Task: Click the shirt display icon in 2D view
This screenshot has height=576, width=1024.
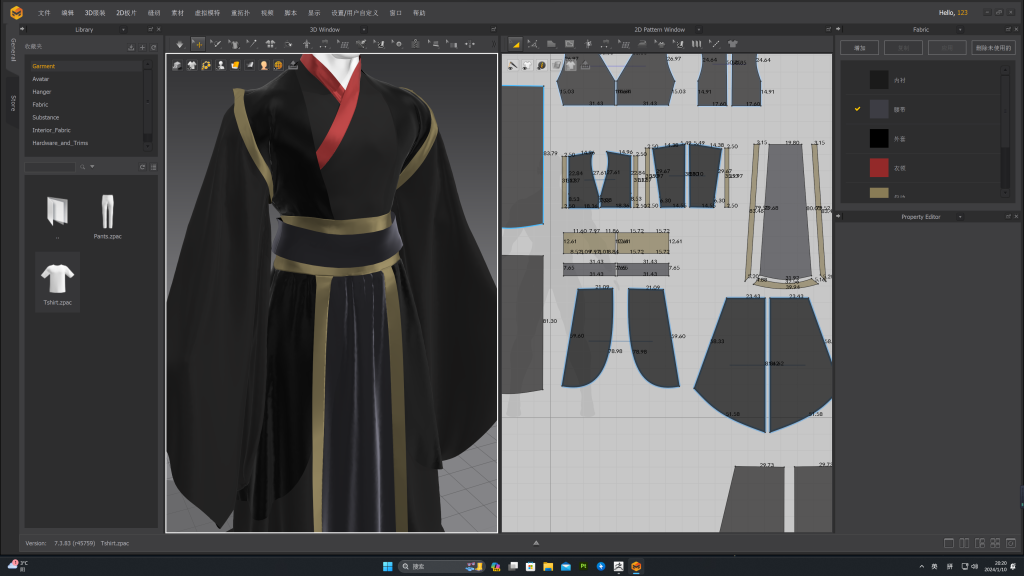Action: 527,65
